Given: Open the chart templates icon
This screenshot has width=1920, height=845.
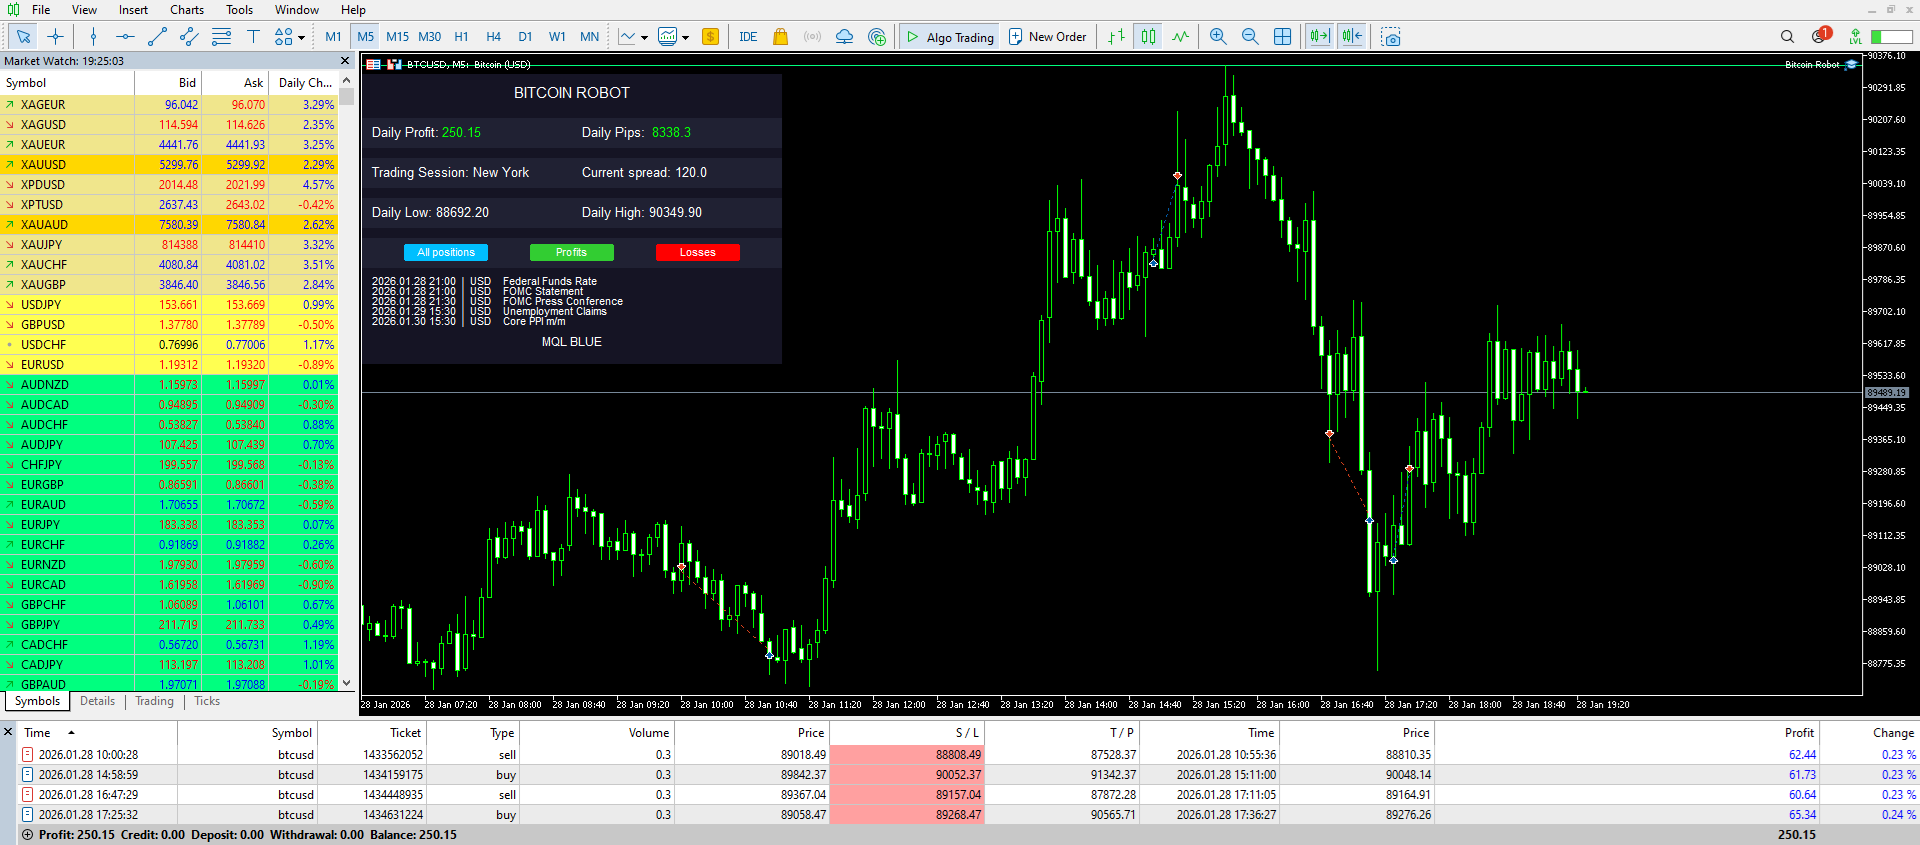Looking at the screenshot, I should coord(667,37).
